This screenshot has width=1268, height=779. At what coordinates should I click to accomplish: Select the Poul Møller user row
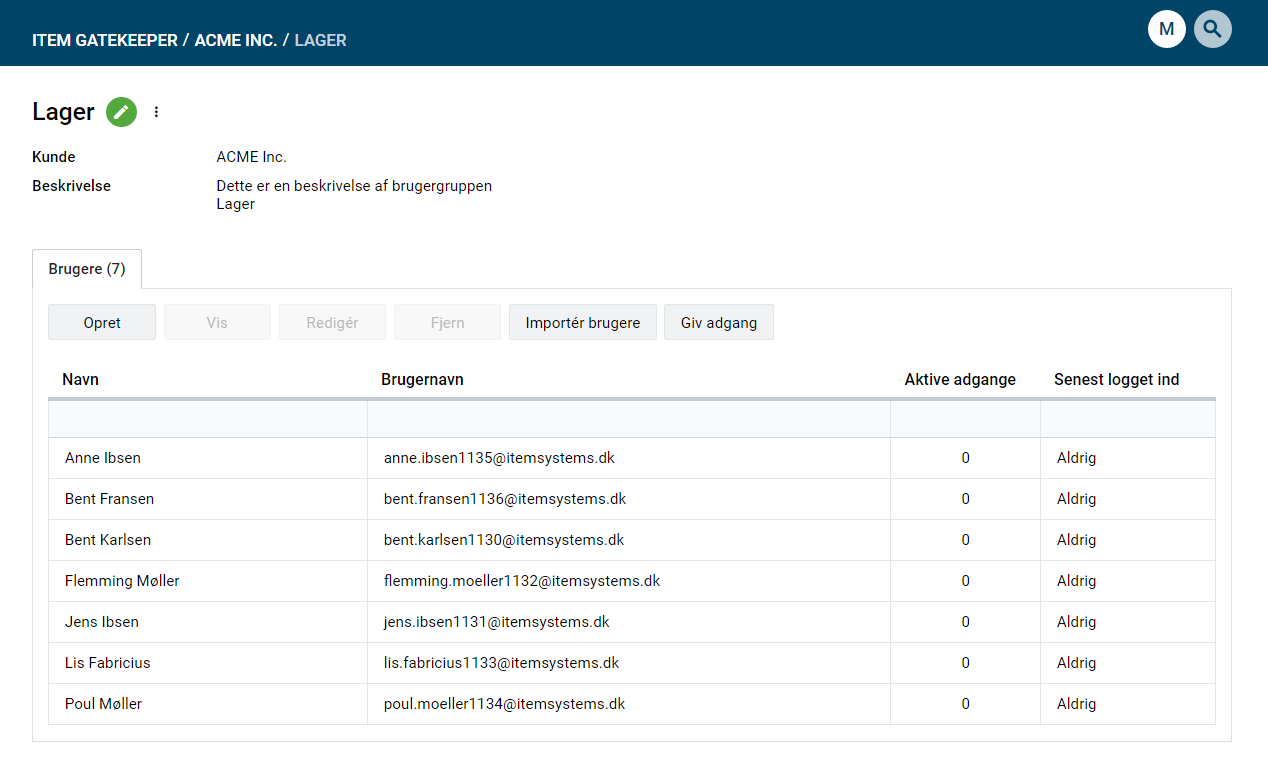[104, 704]
